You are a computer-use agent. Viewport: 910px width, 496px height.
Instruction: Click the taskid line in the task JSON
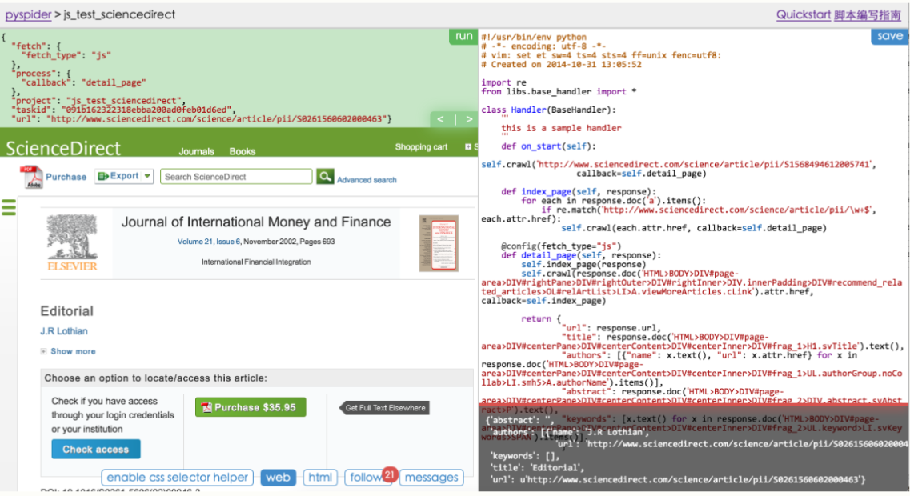click(x=122, y=110)
